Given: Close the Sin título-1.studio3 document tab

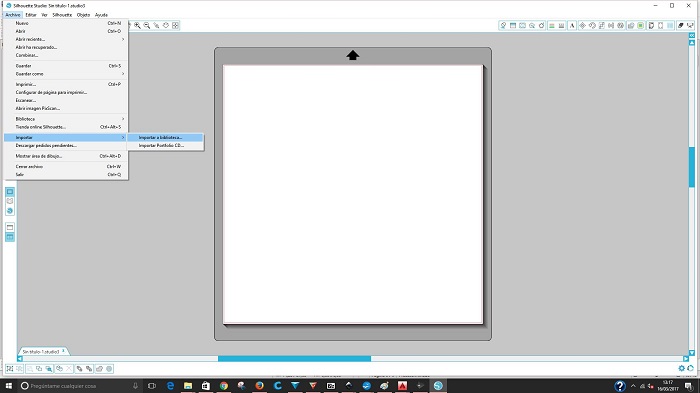Looking at the screenshot, I should (63, 351).
